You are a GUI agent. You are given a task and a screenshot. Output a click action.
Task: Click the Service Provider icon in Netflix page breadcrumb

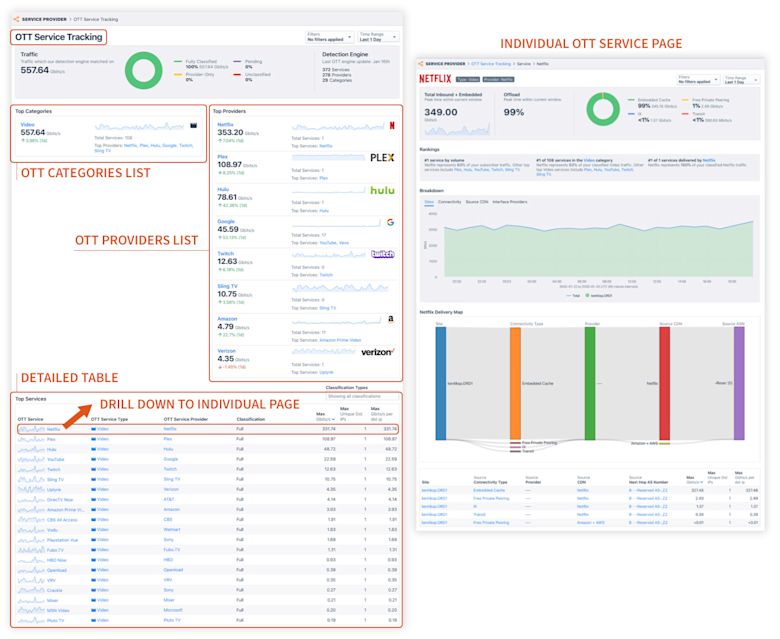(420, 64)
